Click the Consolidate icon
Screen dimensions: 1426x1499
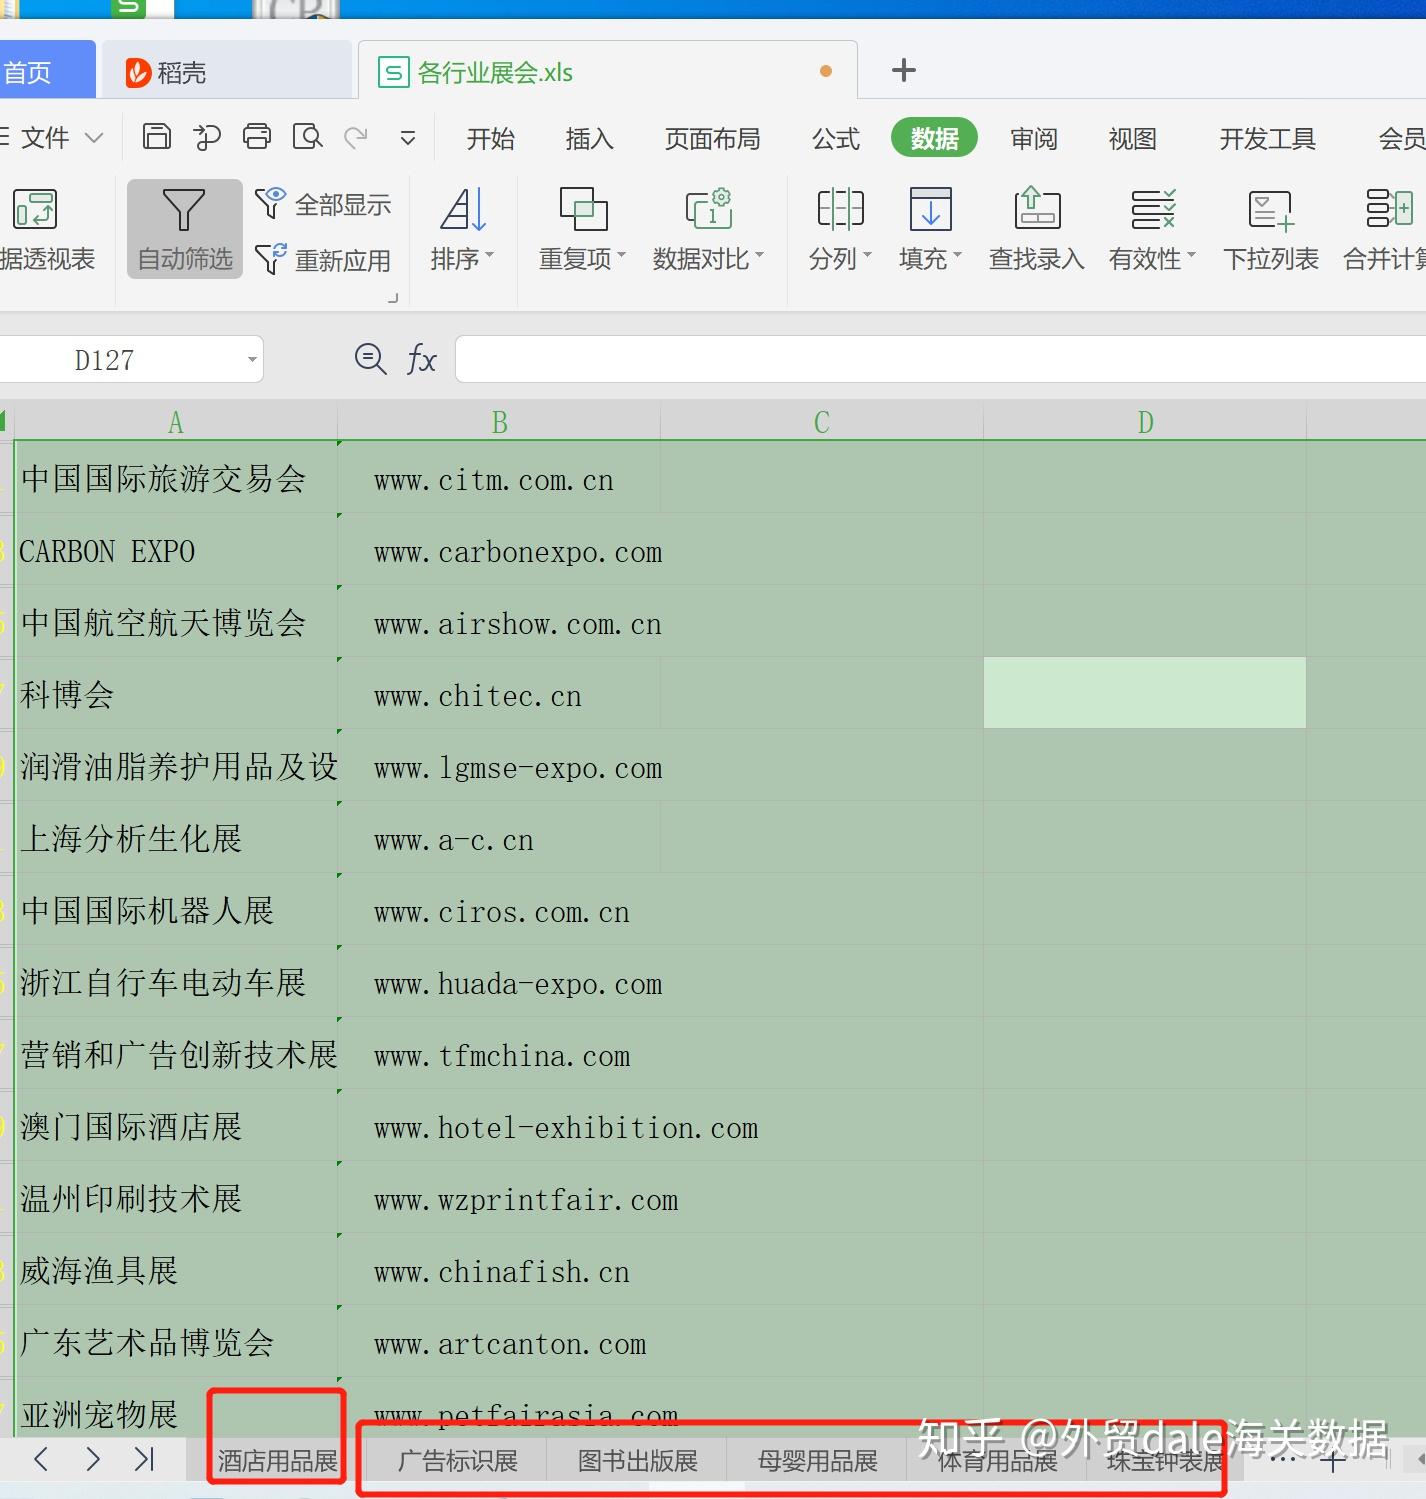1390,209
